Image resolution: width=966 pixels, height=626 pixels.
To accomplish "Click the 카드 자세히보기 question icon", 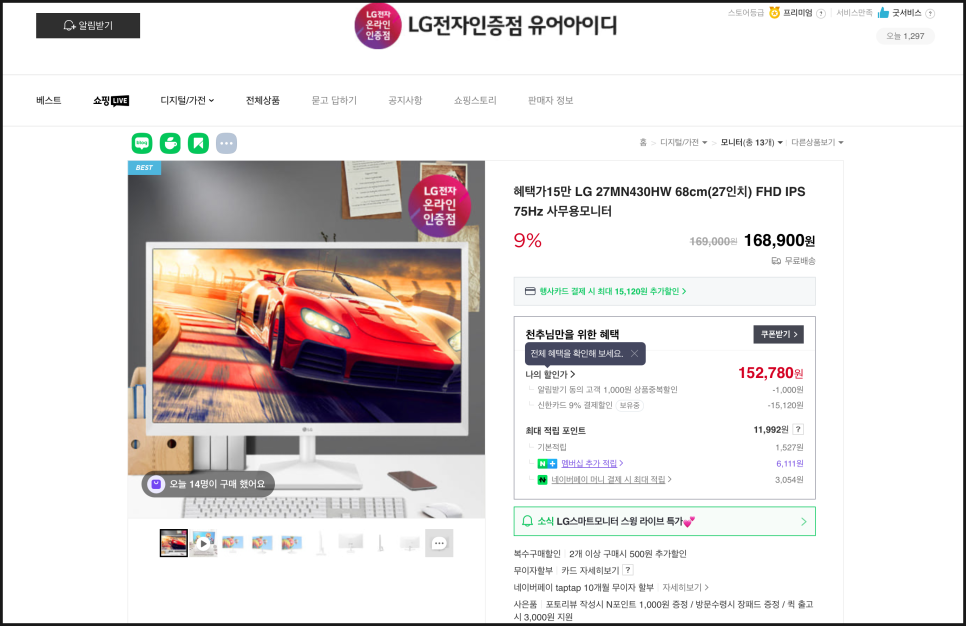I will coord(628,571).
